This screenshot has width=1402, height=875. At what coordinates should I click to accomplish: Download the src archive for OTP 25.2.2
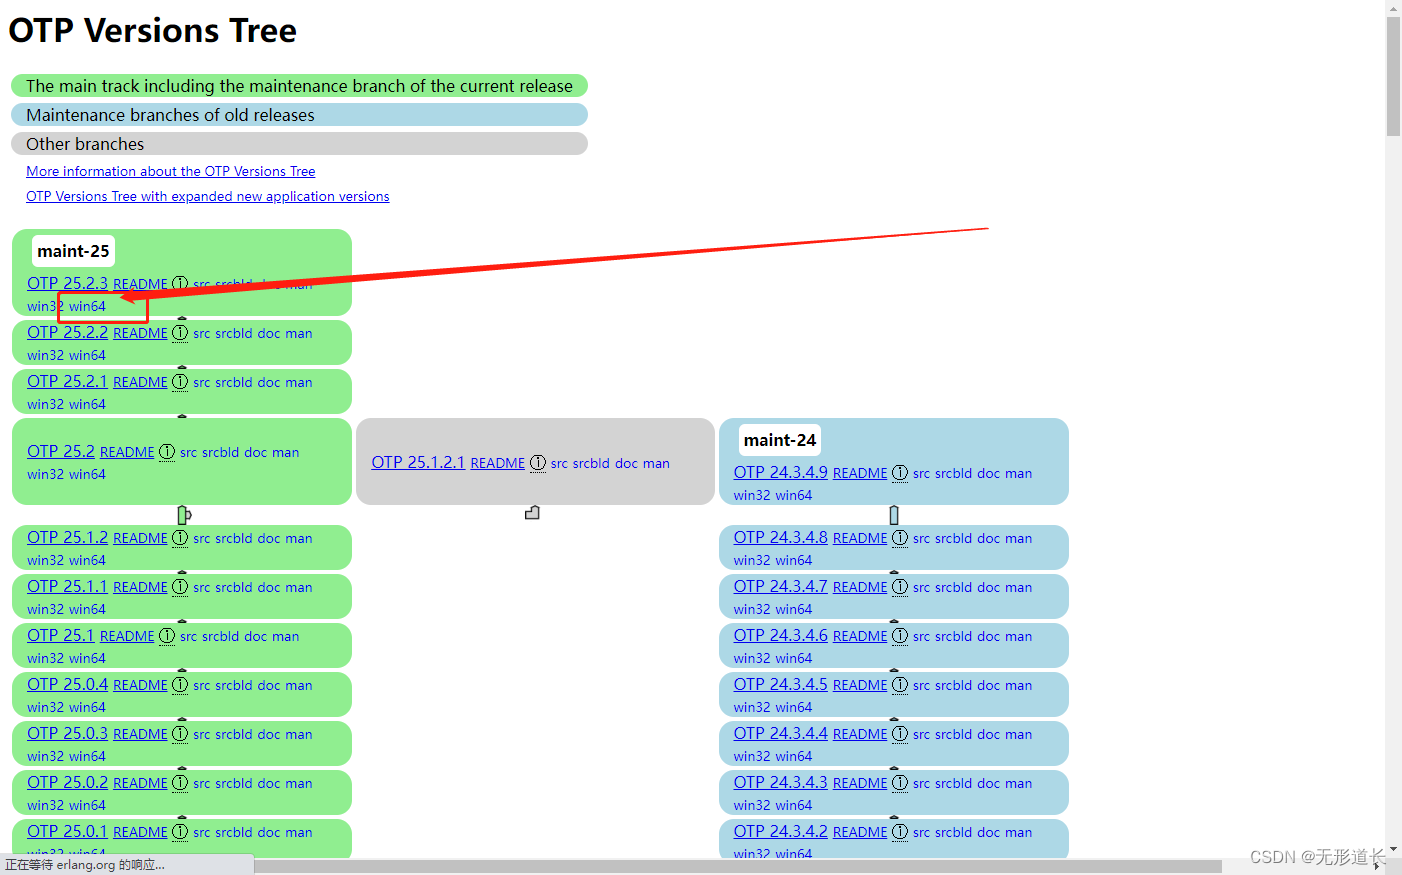[x=201, y=334]
